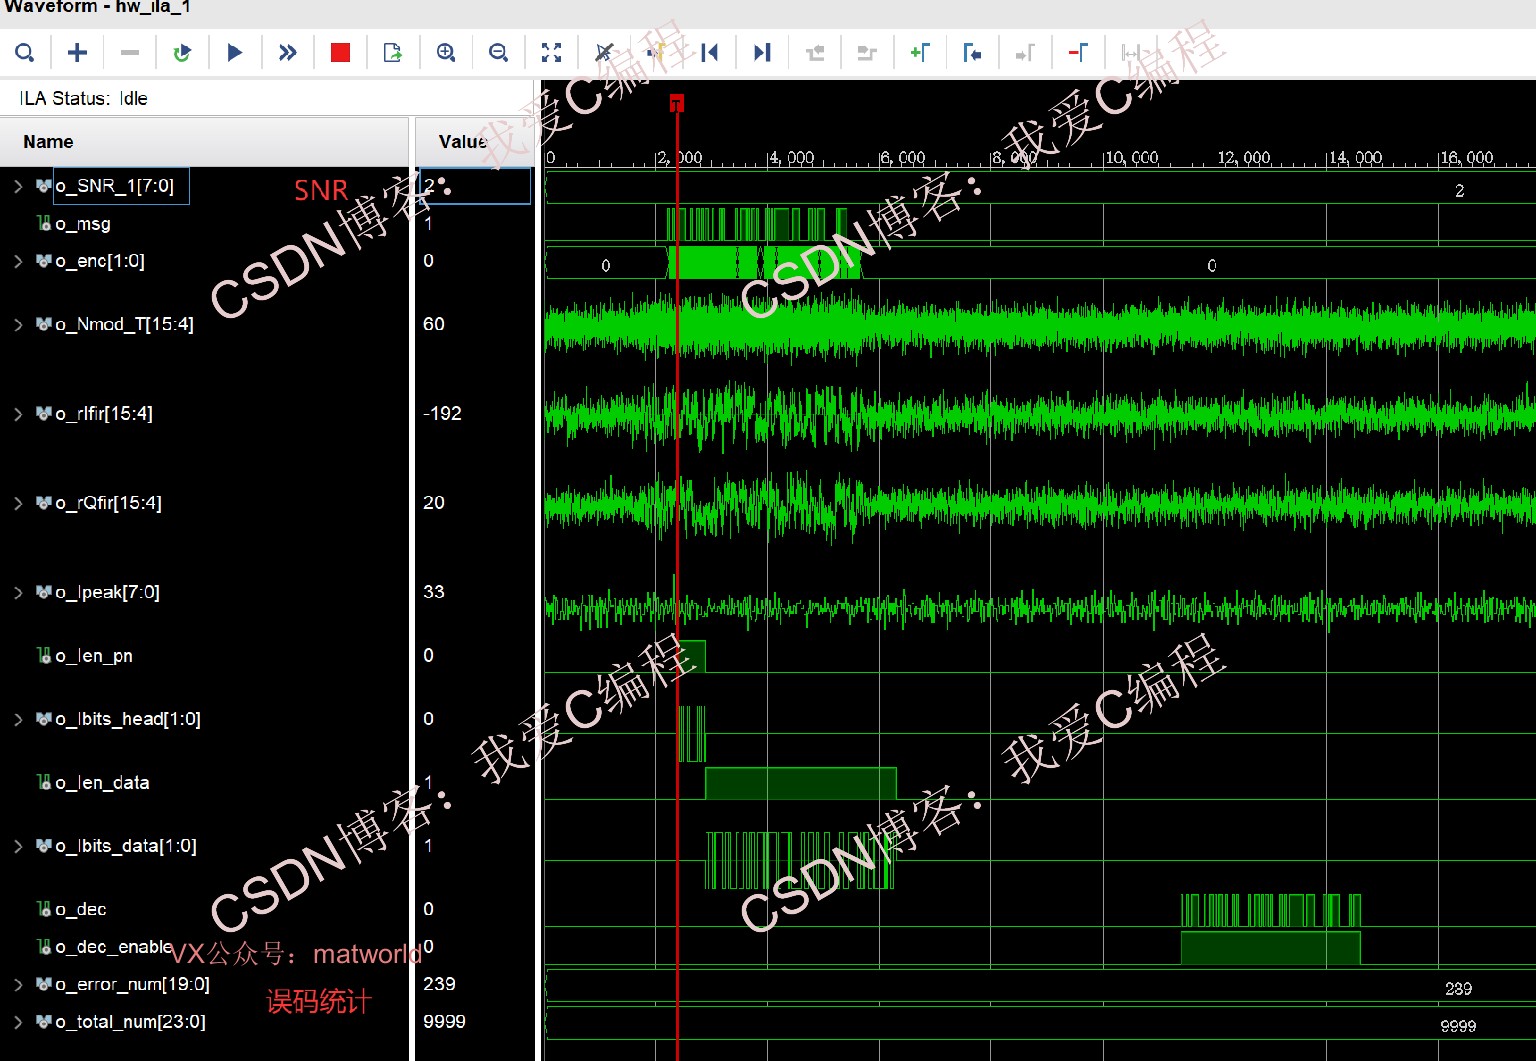Click the run trigger immediate double-arrow icon
The height and width of the screenshot is (1061, 1536).
288,53
